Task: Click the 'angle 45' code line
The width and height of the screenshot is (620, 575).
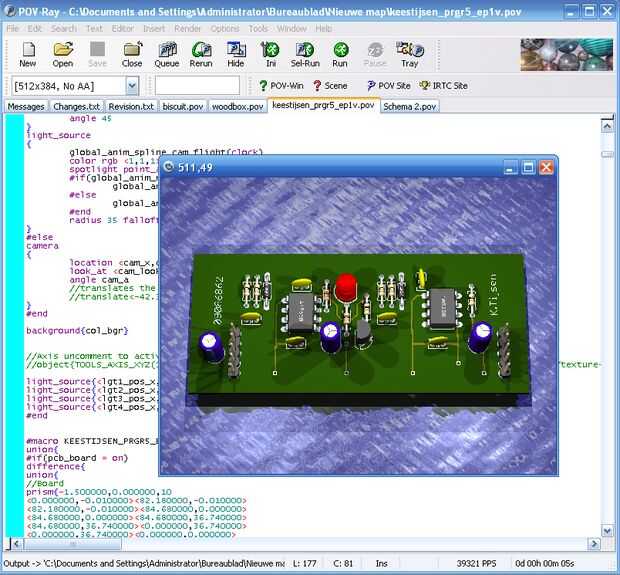Action: tap(91, 118)
